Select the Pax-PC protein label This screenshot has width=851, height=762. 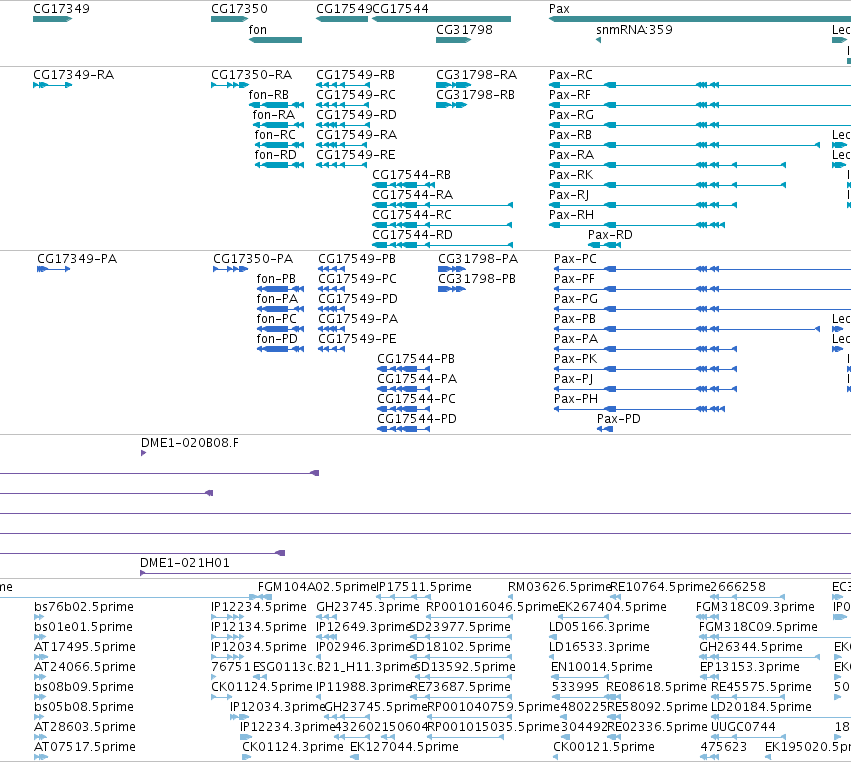(x=575, y=258)
